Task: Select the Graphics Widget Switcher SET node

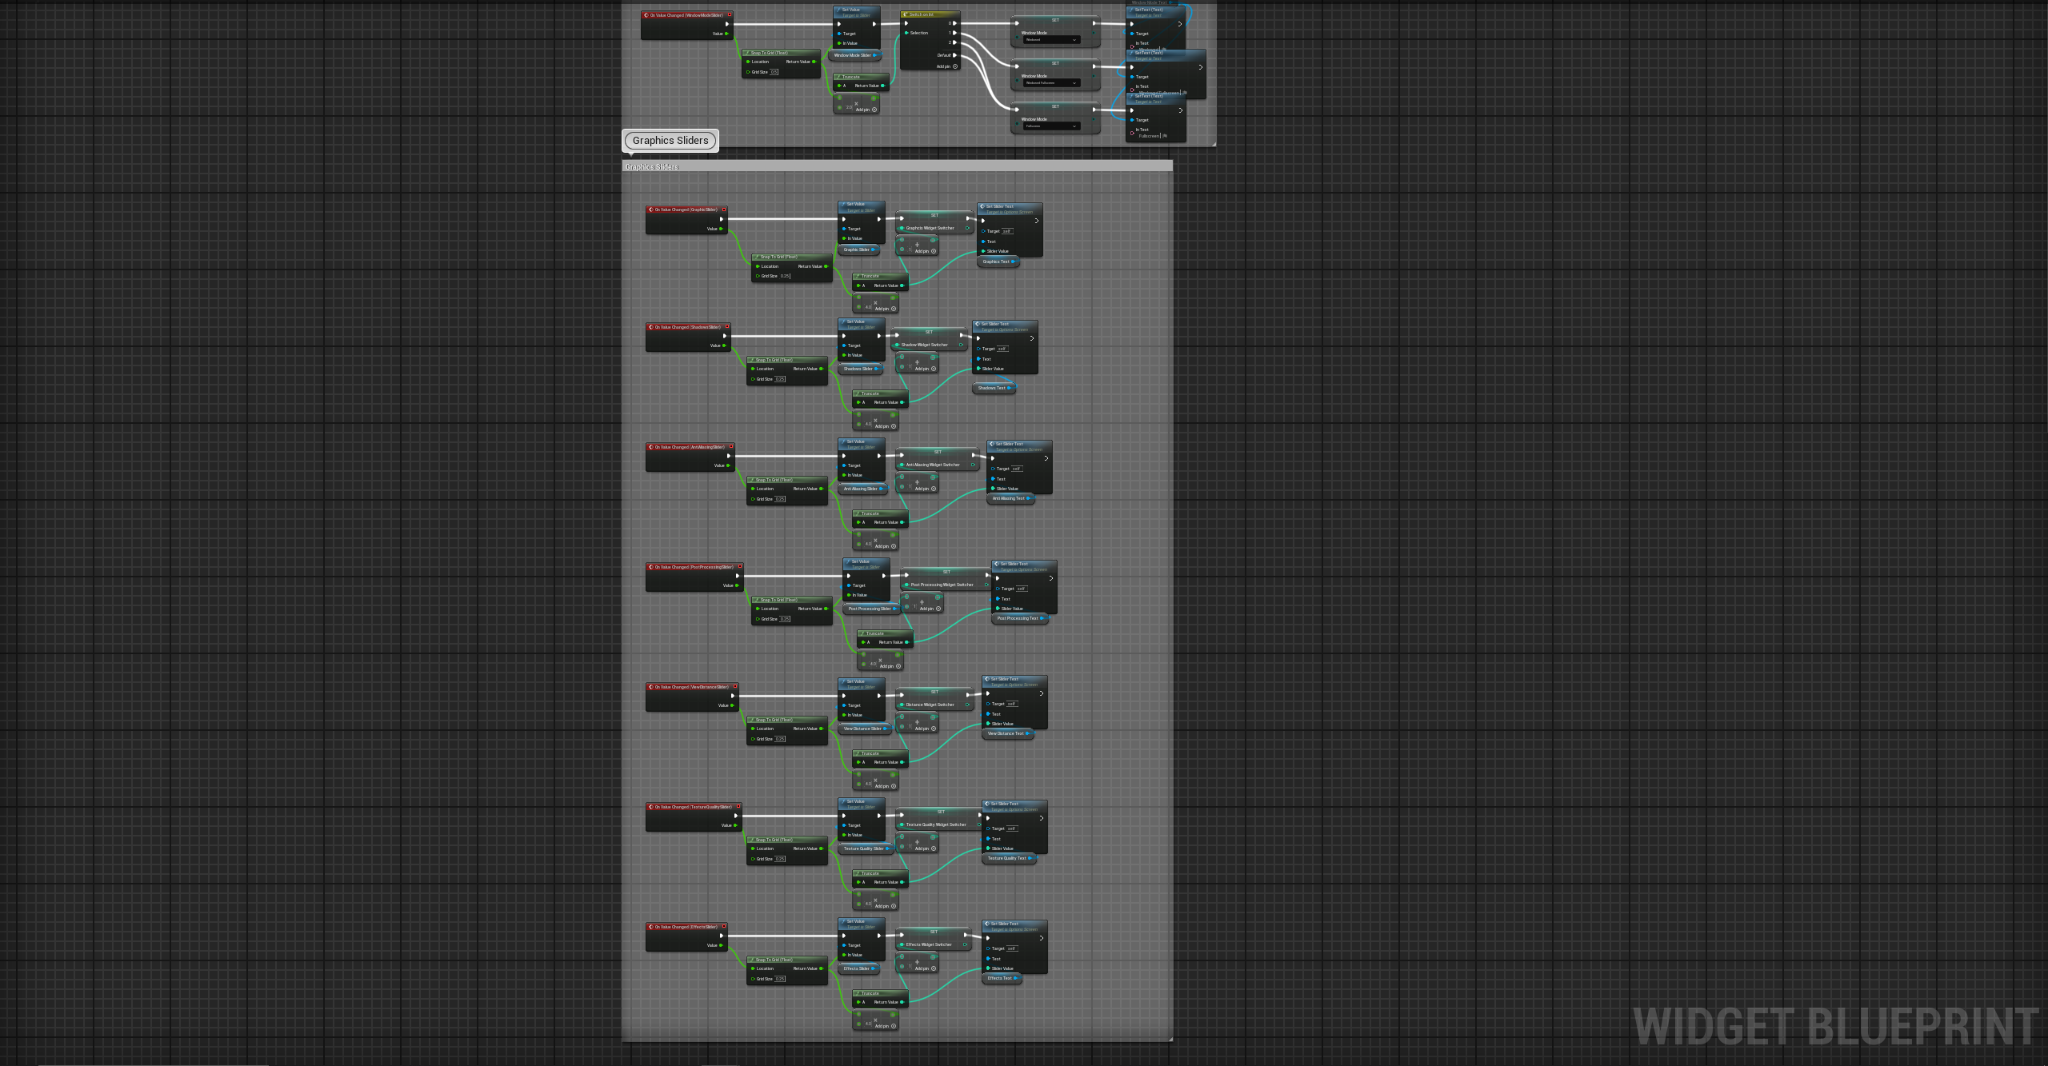Action: point(935,222)
